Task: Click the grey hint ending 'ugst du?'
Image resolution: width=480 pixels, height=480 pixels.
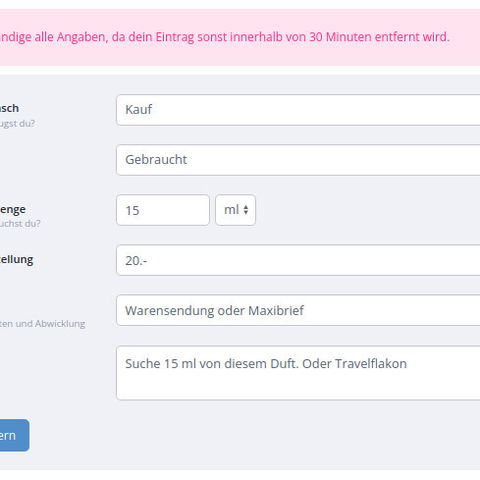Action: (17, 123)
